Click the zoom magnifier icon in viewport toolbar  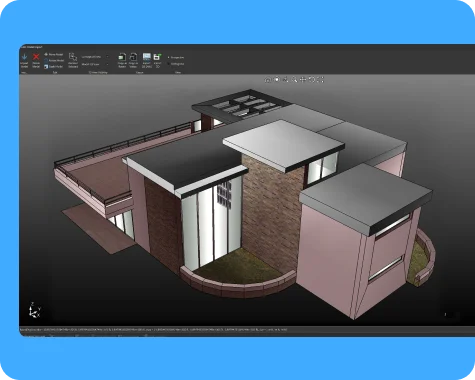pyautogui.click(x=295, y=80)
